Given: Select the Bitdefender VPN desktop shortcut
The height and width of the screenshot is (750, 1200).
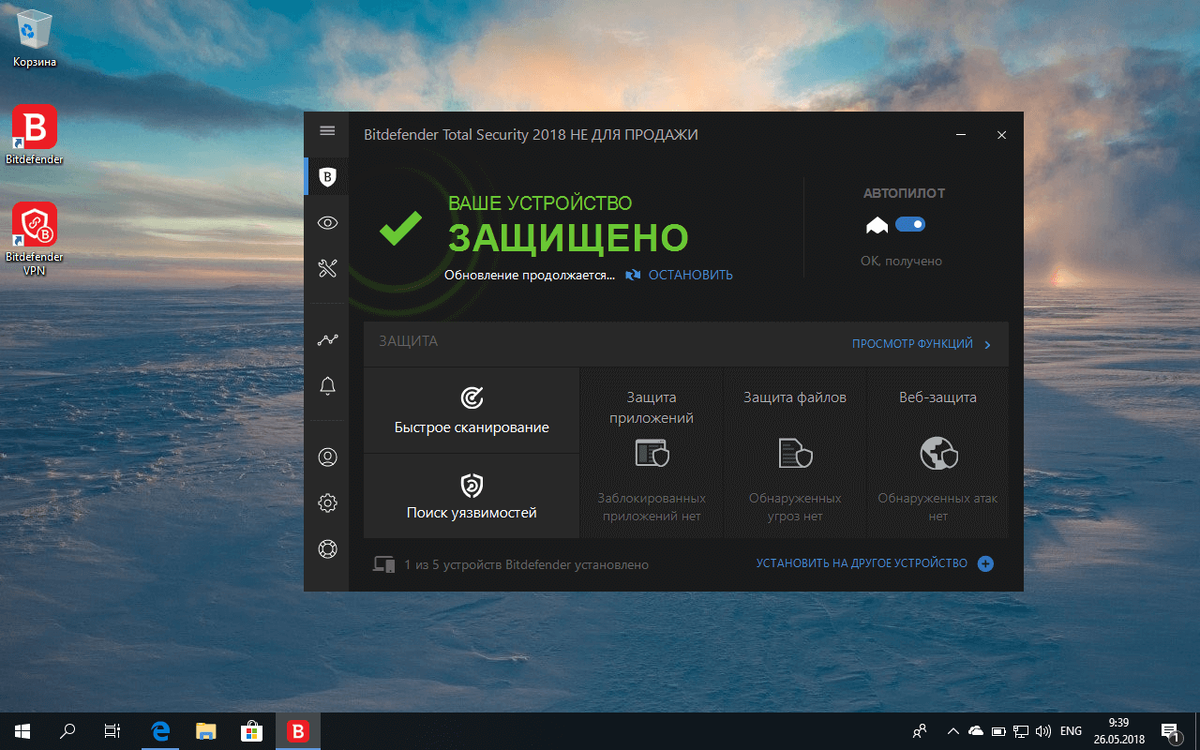Looking at the screenshot, I should [34, 240].
